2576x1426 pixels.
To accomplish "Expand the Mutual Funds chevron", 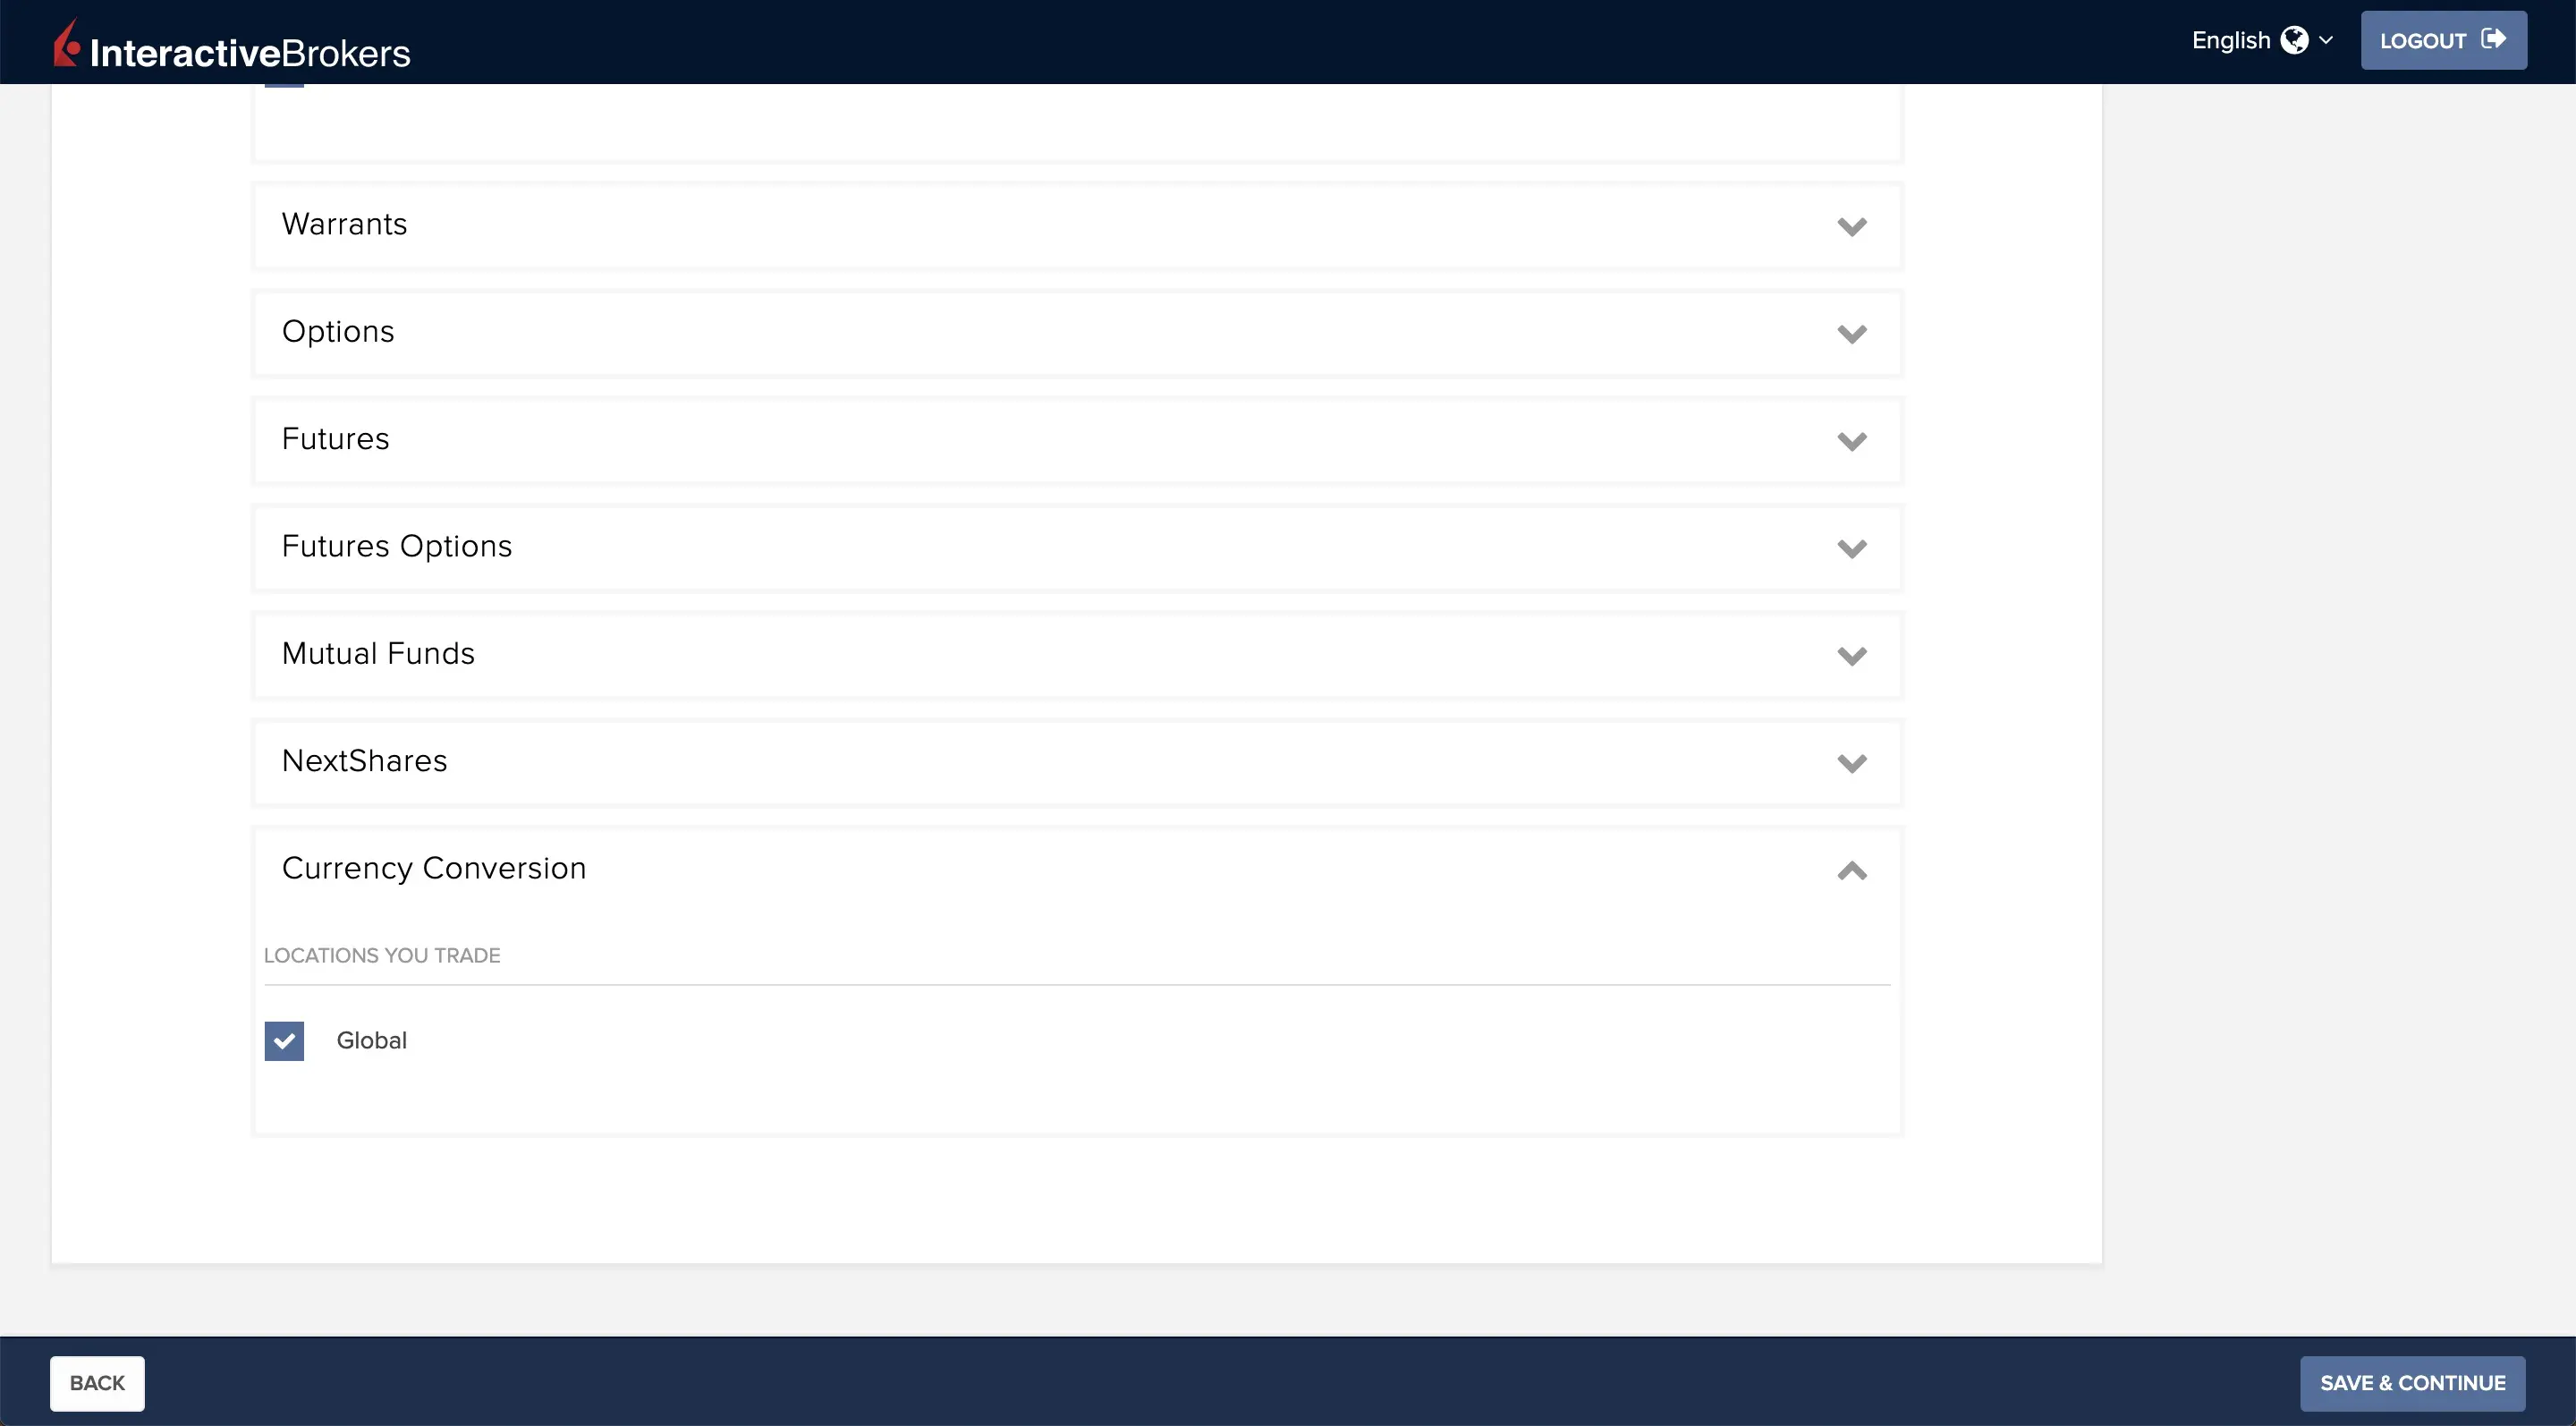I will click(1852, 656).
